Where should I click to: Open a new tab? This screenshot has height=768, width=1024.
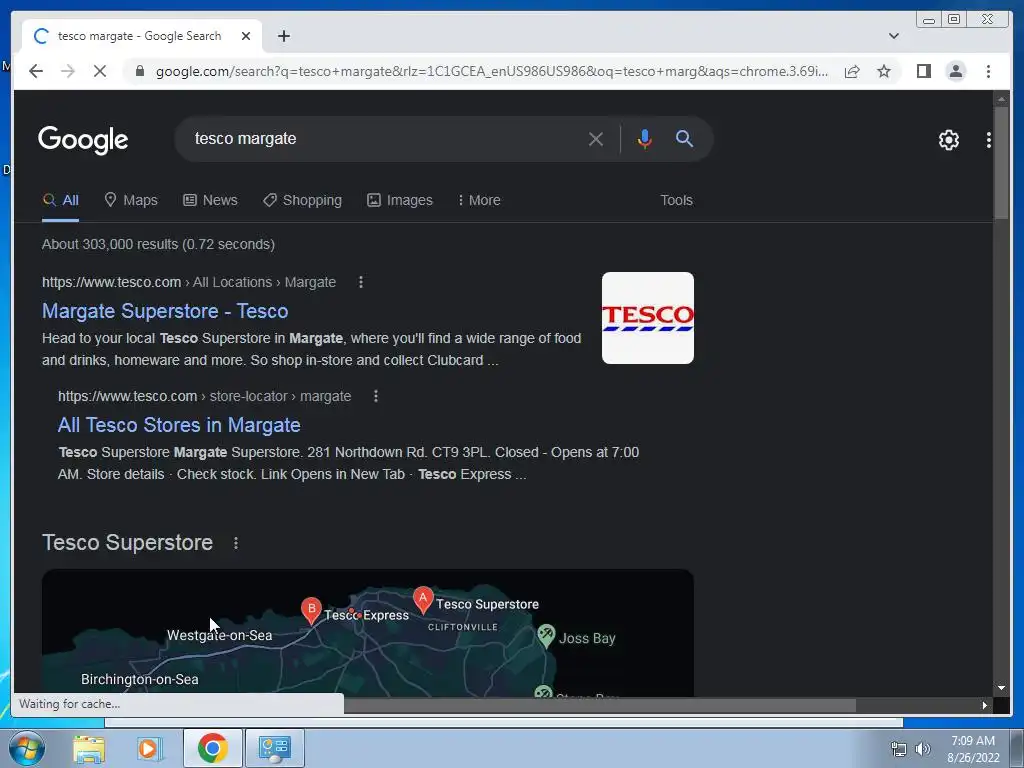click(x=283, y=36)
